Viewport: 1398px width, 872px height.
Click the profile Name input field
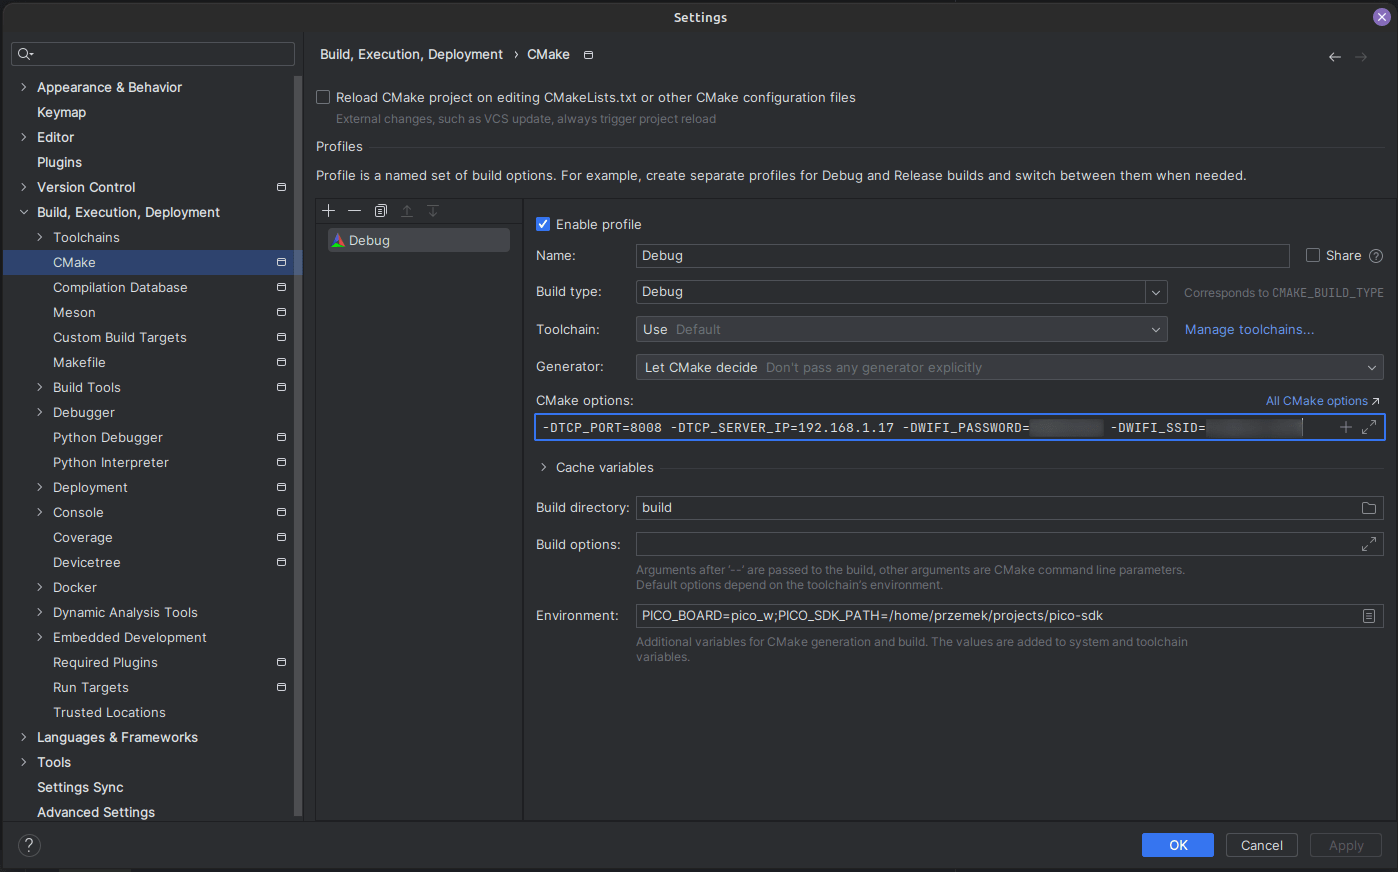(963, 256)
